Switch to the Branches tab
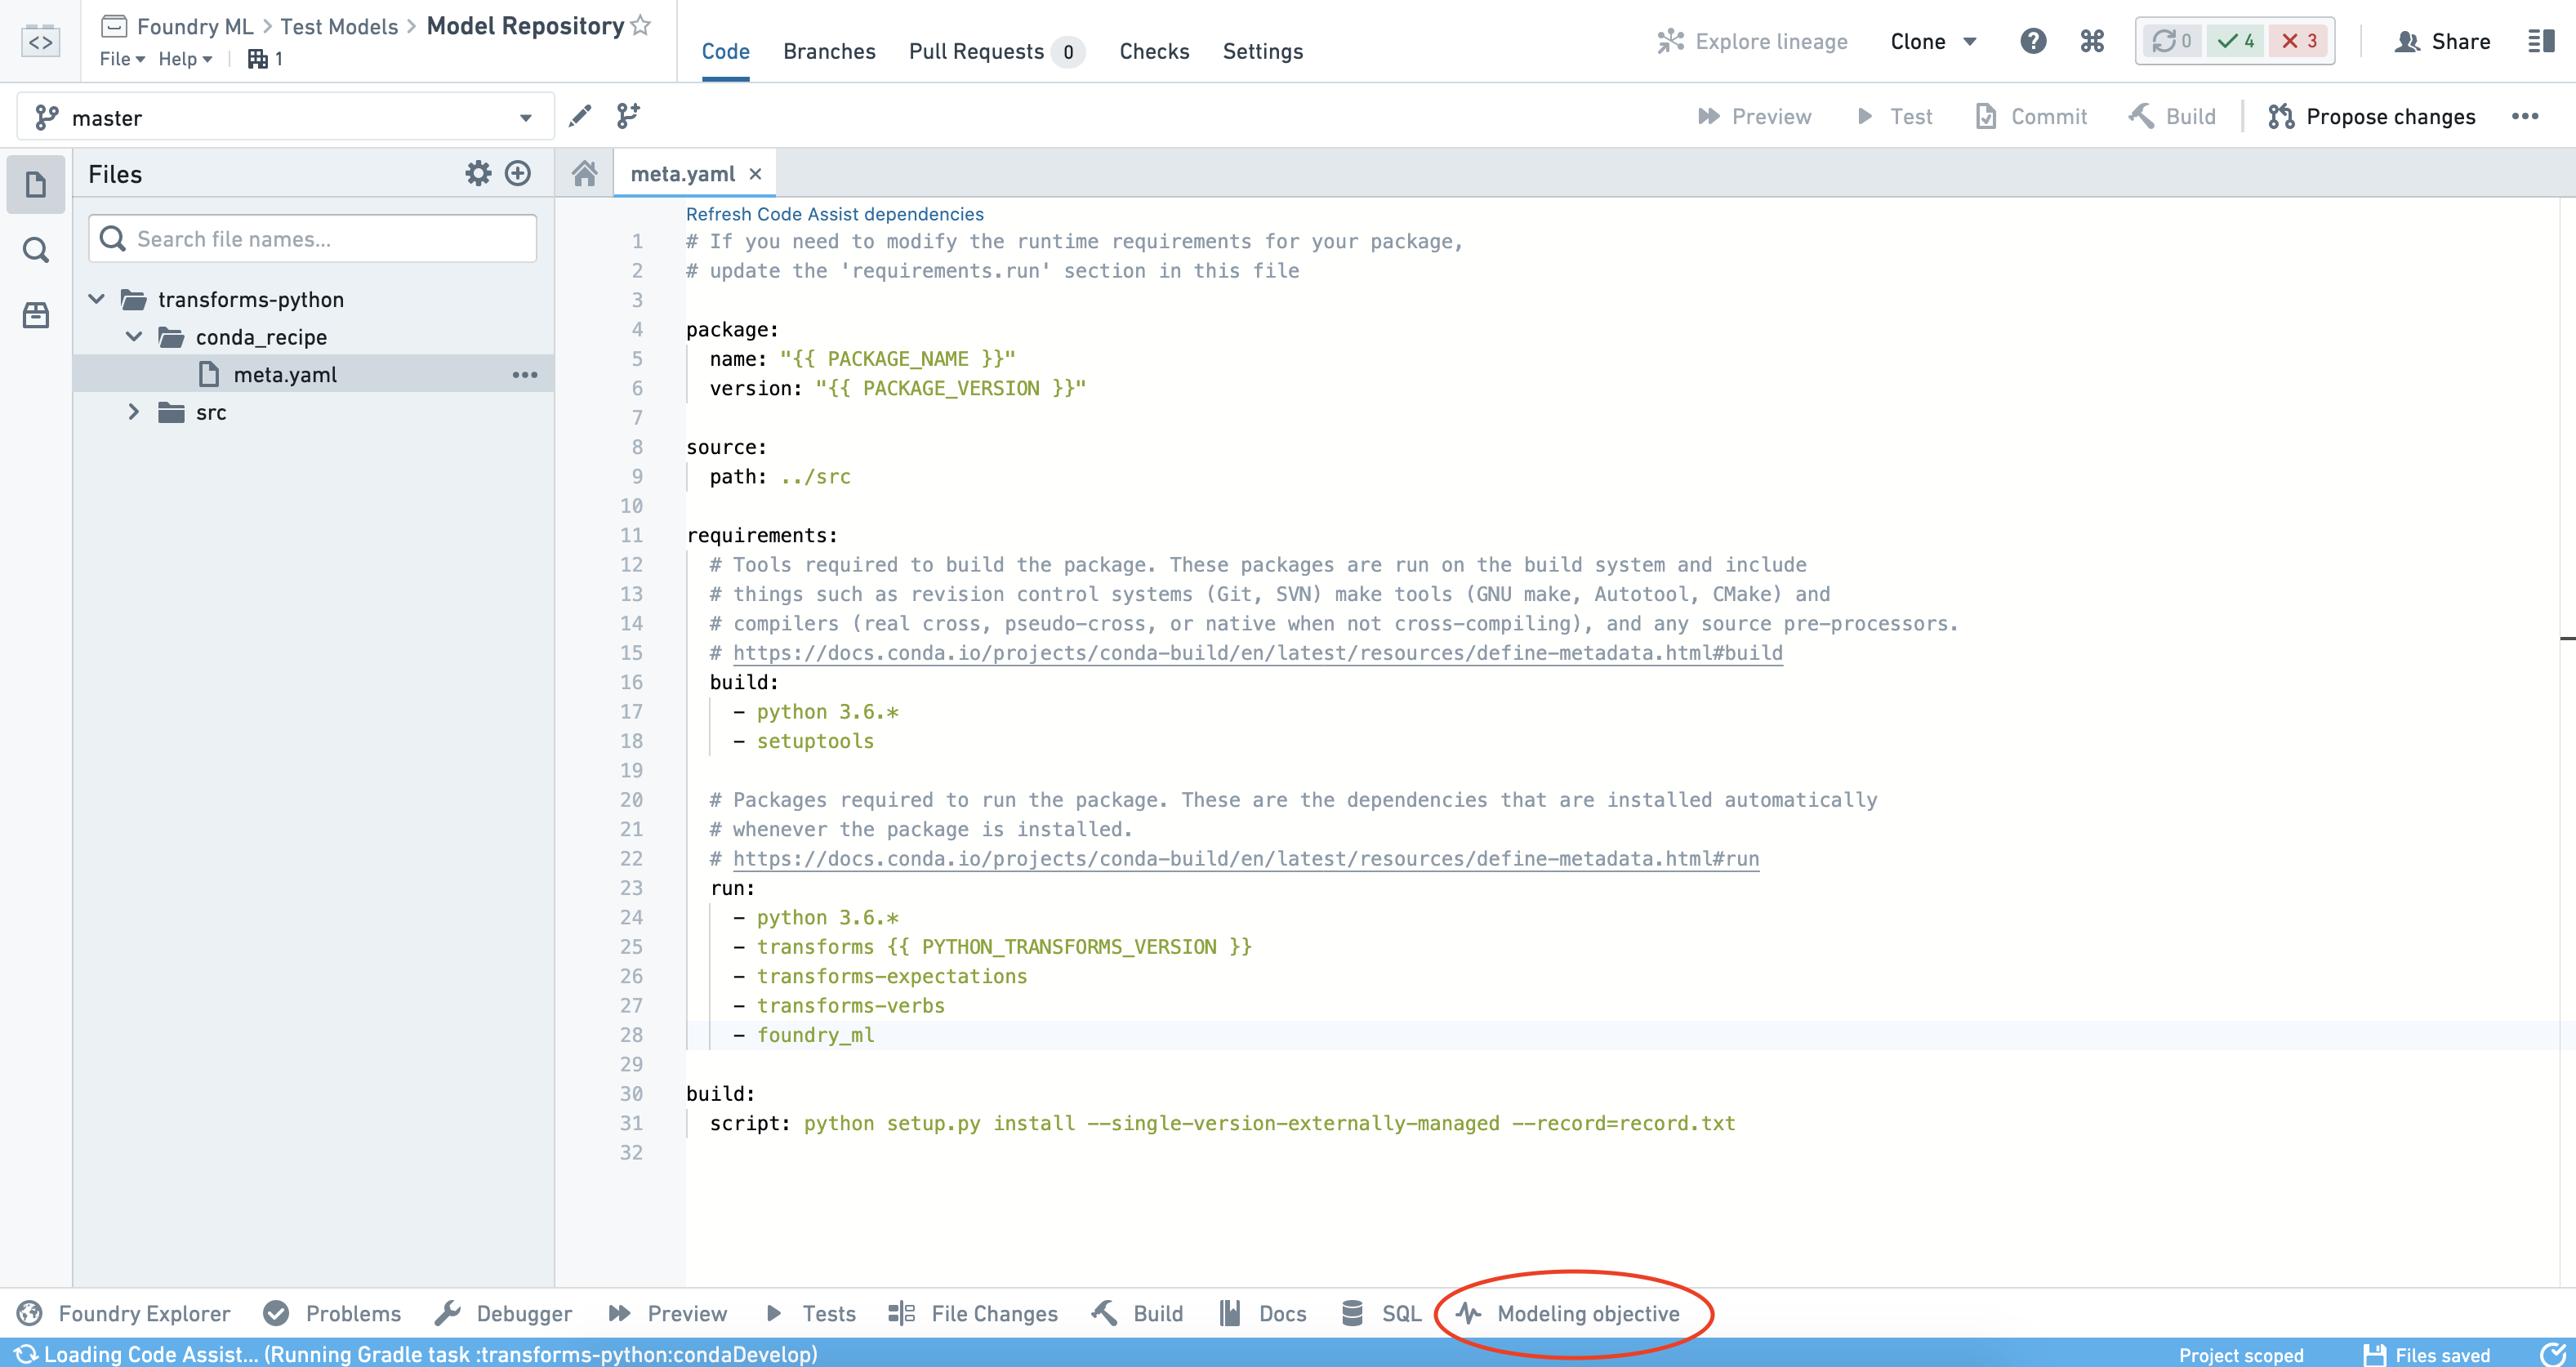The width and height of the screenshot is (2576, 1367). coord(829,51)
